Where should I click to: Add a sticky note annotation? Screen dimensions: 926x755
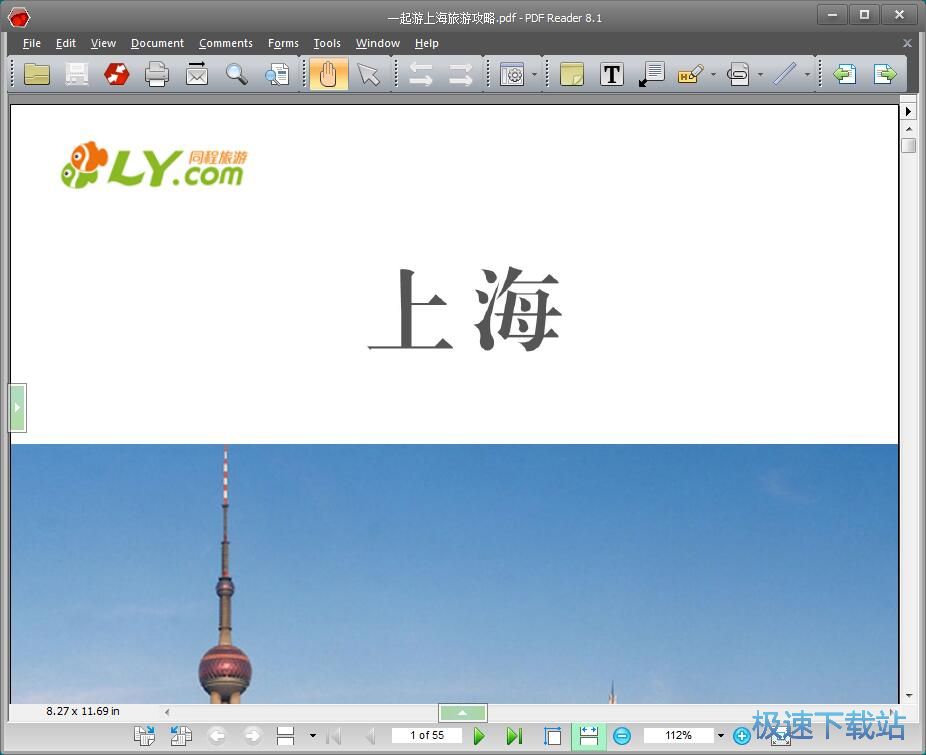point(571,74)
